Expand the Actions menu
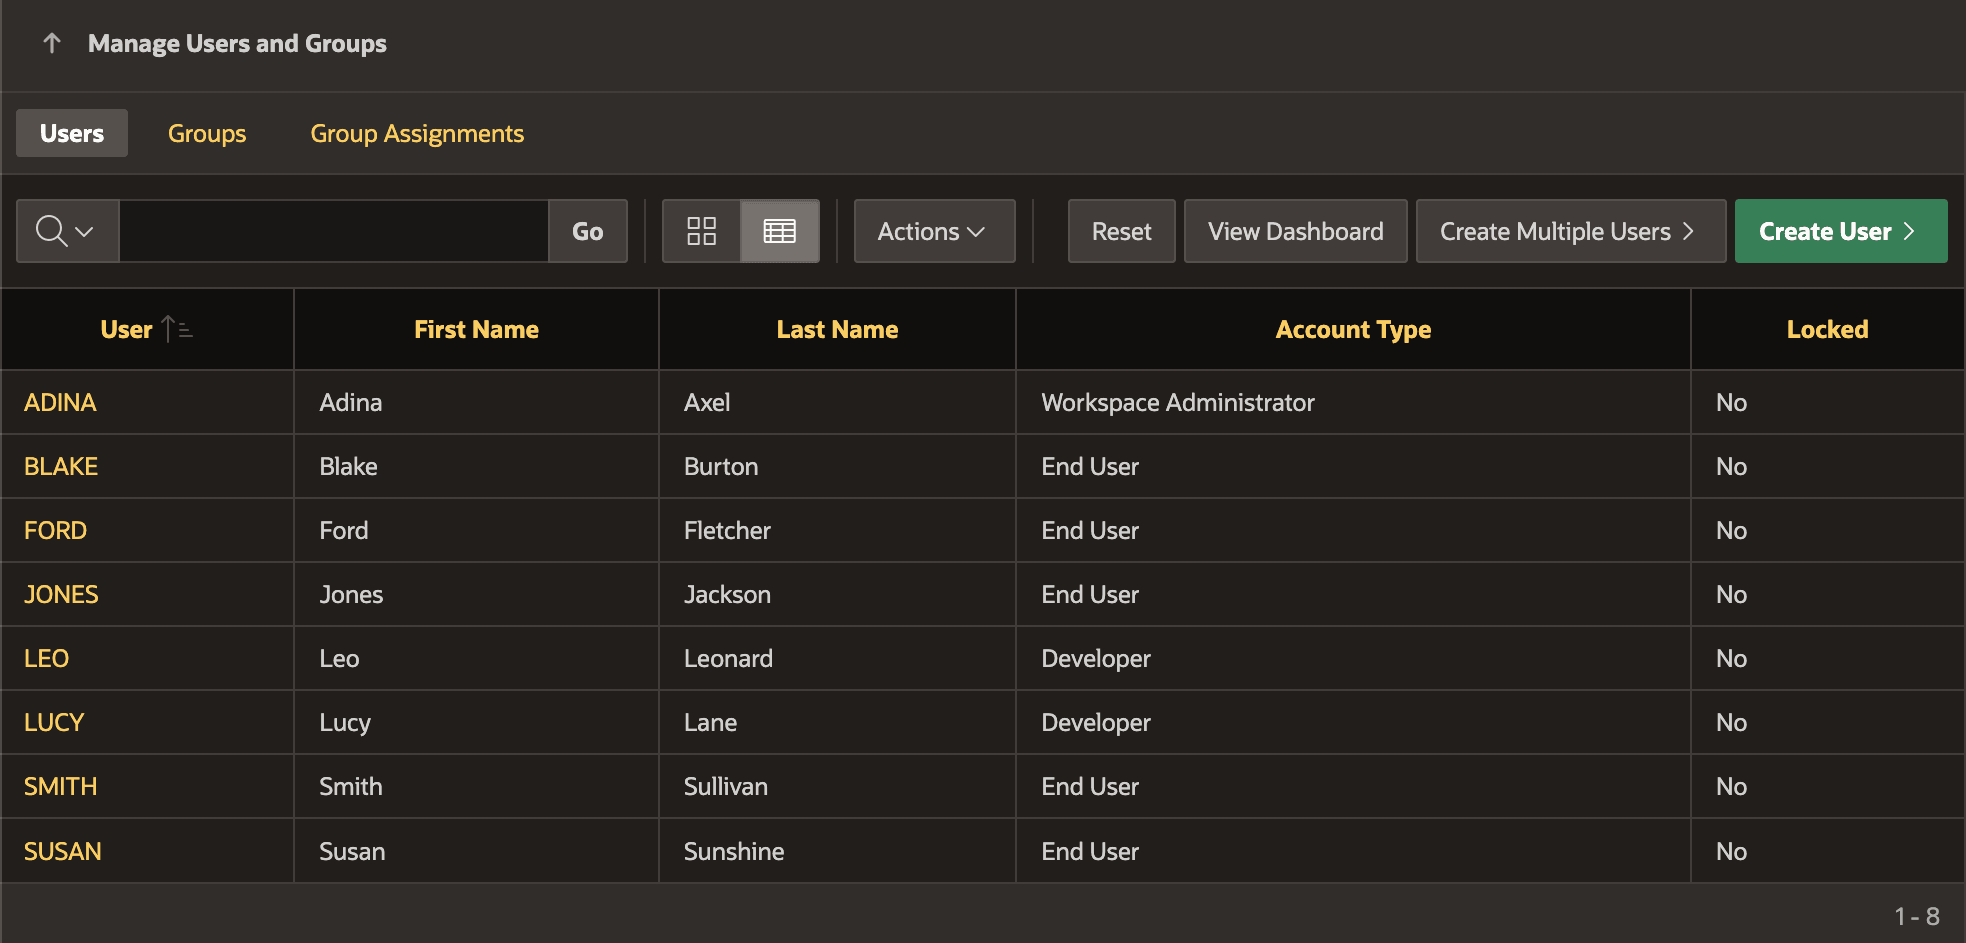 [x=934, y=231]
